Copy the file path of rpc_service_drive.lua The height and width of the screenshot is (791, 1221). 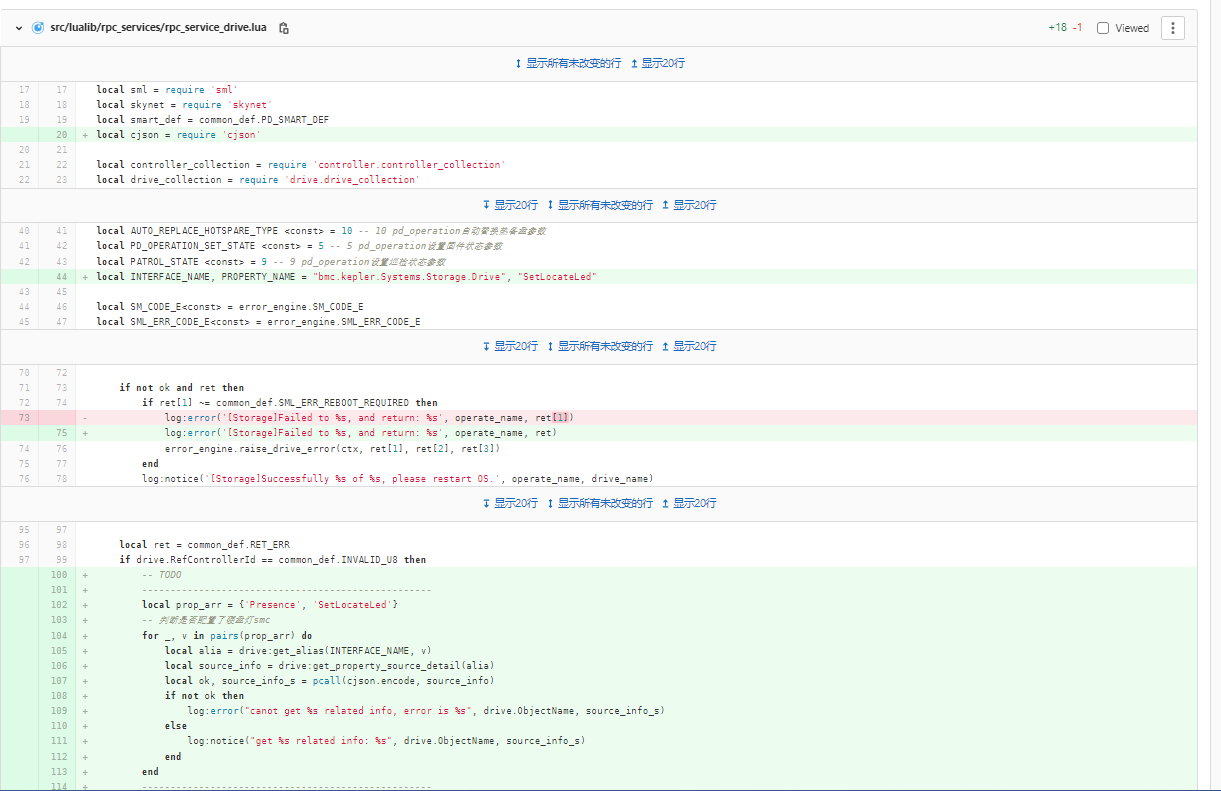[284, 28]
